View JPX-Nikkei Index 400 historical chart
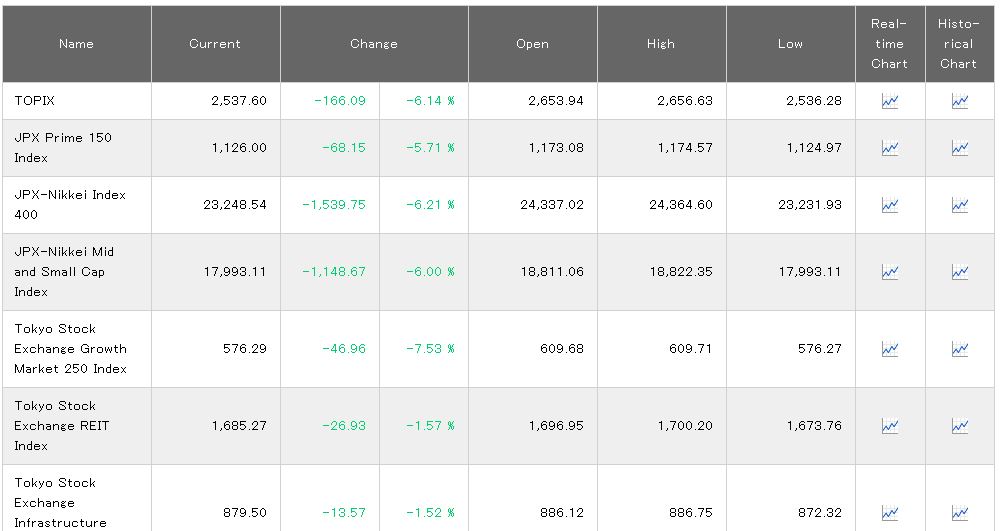 [959, 205]
